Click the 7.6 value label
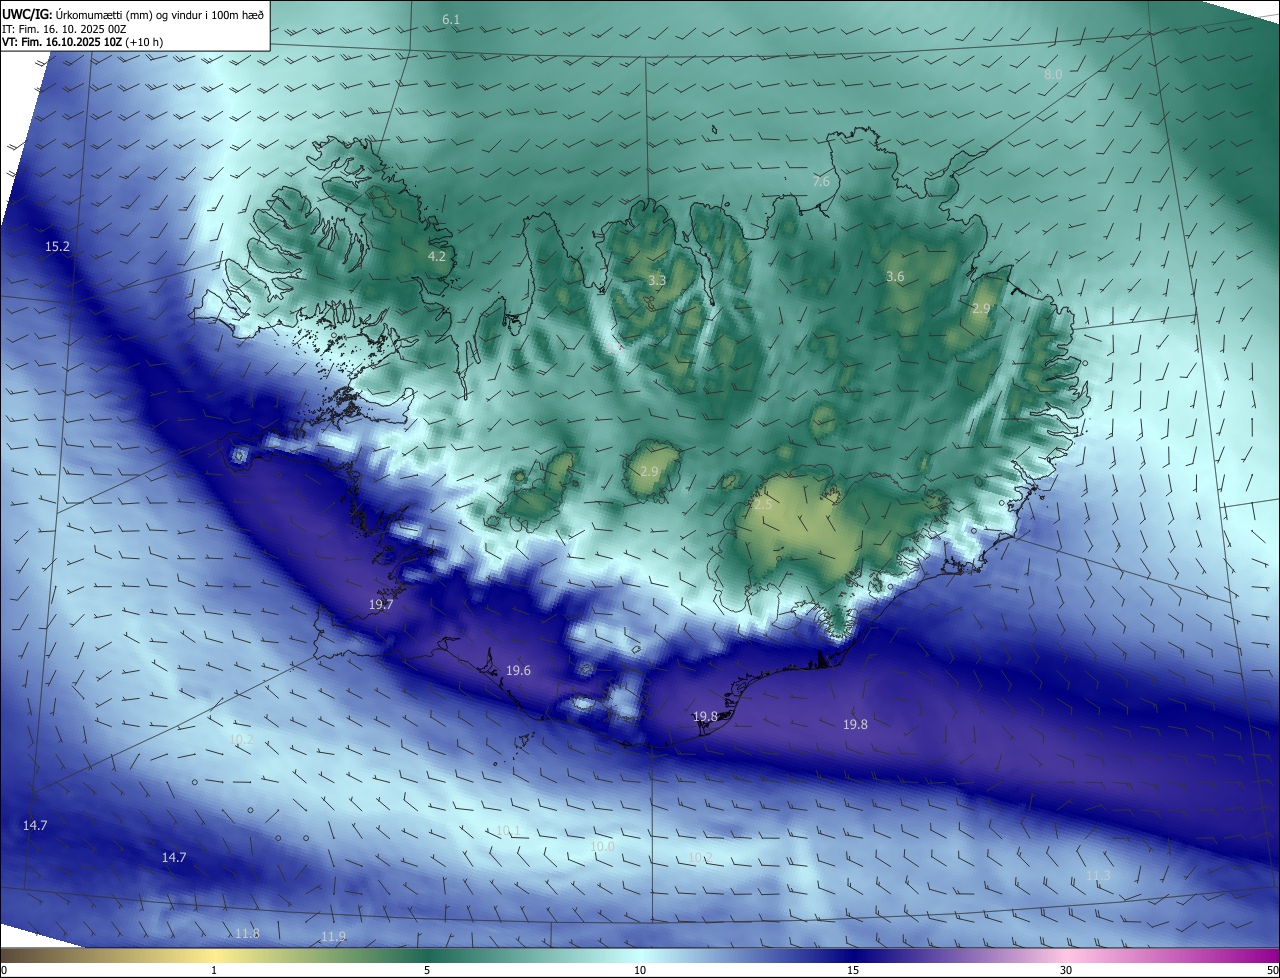This screenshot has height=978, width=1280. tap(821, 182)
